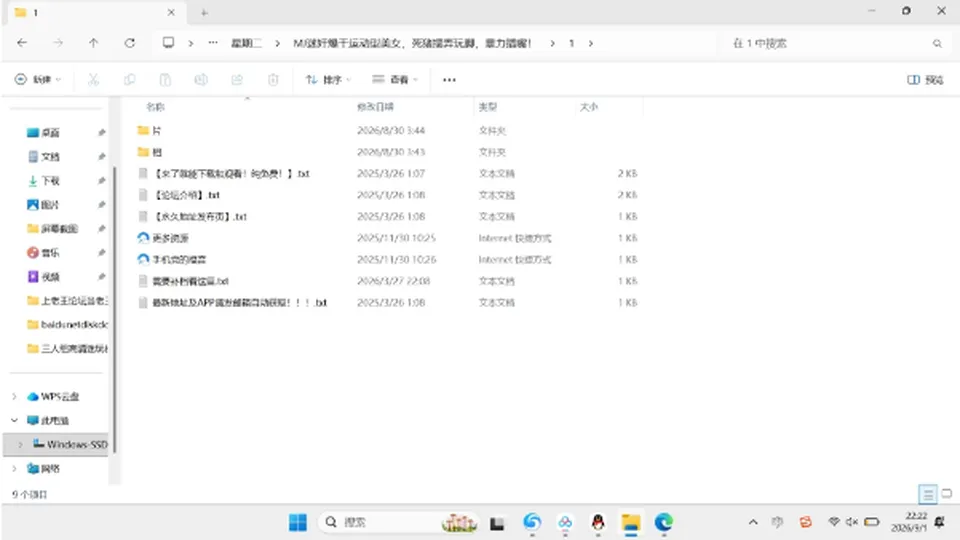
Task: Click the Delete trash icon
Action: pos(273,80)
